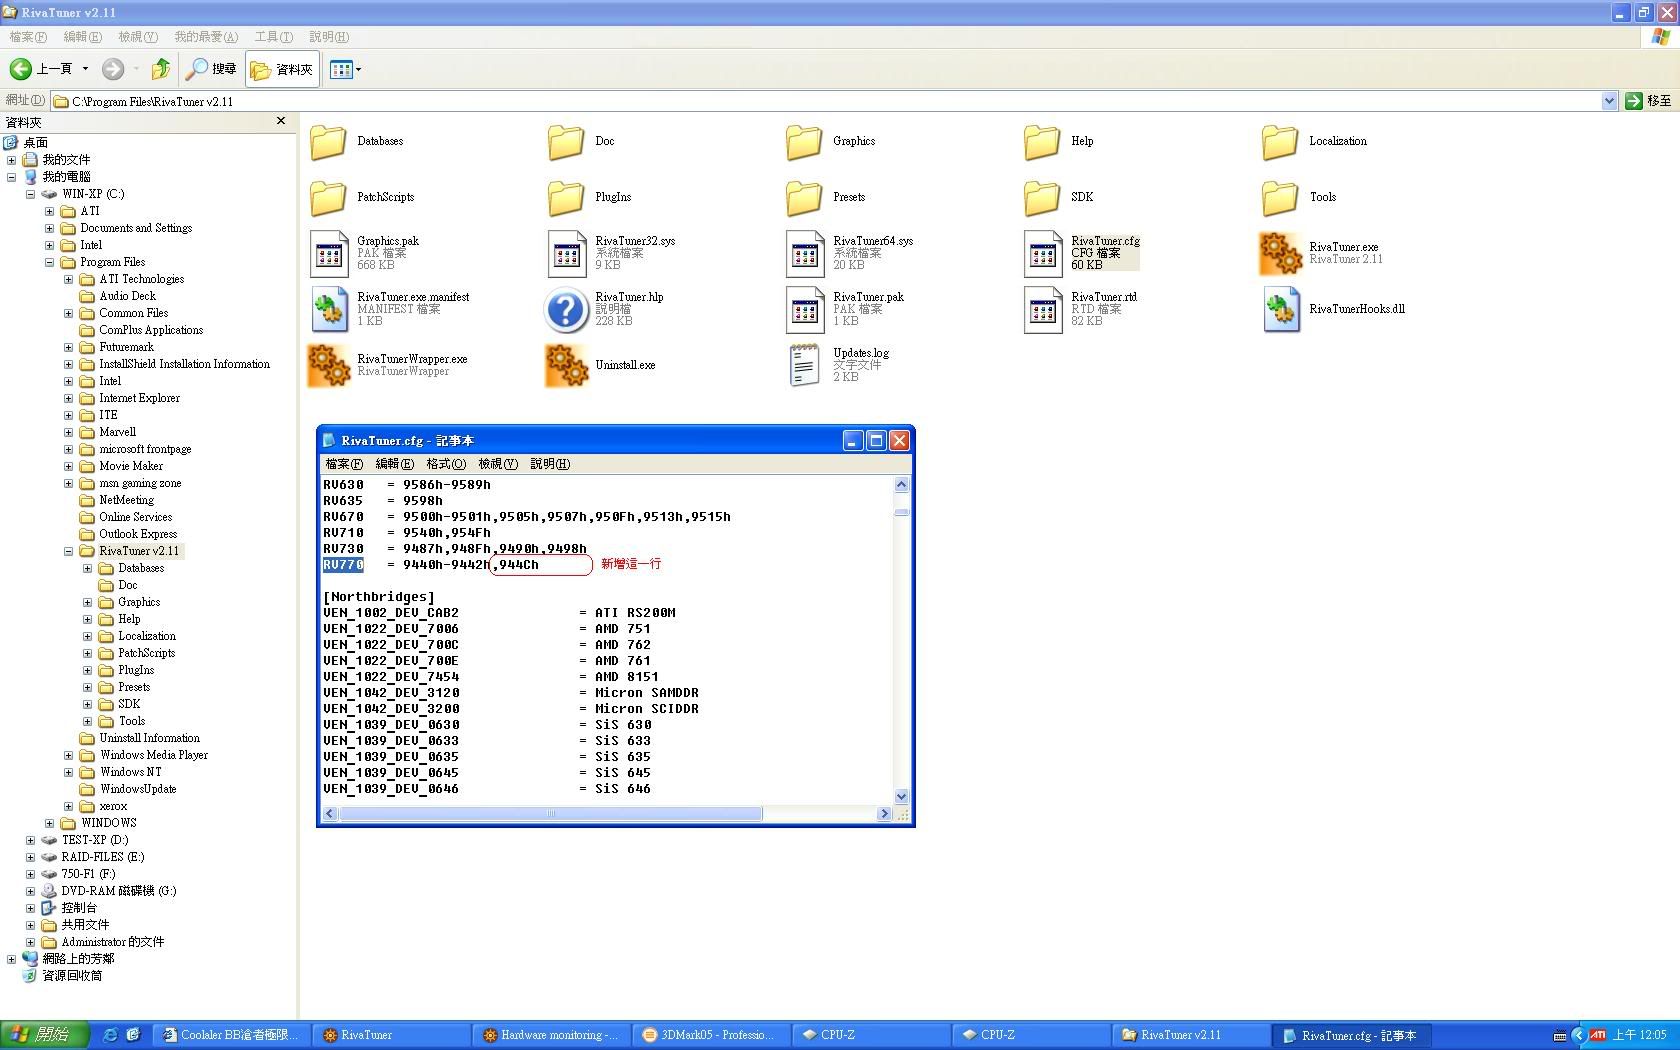Select Recycle Bin (資源回收筒) in tree

point(72,976)
